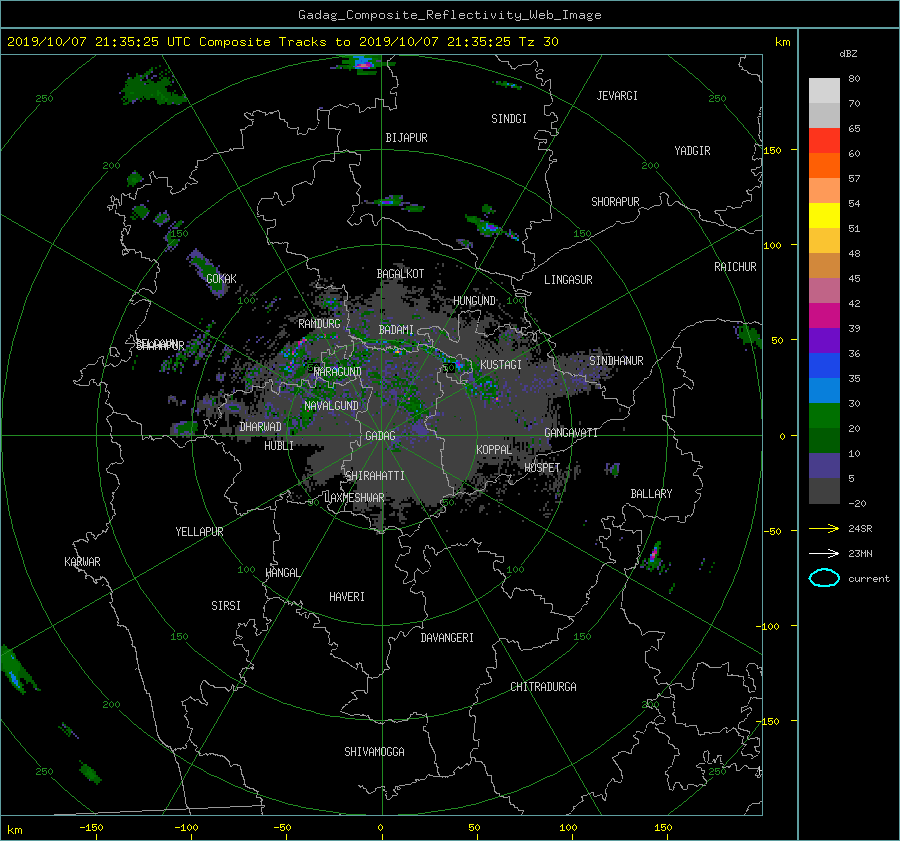Click the SINDHANUR city label
Image resolution: width=900 pixels, height=841 pixels.
[616, 361]
